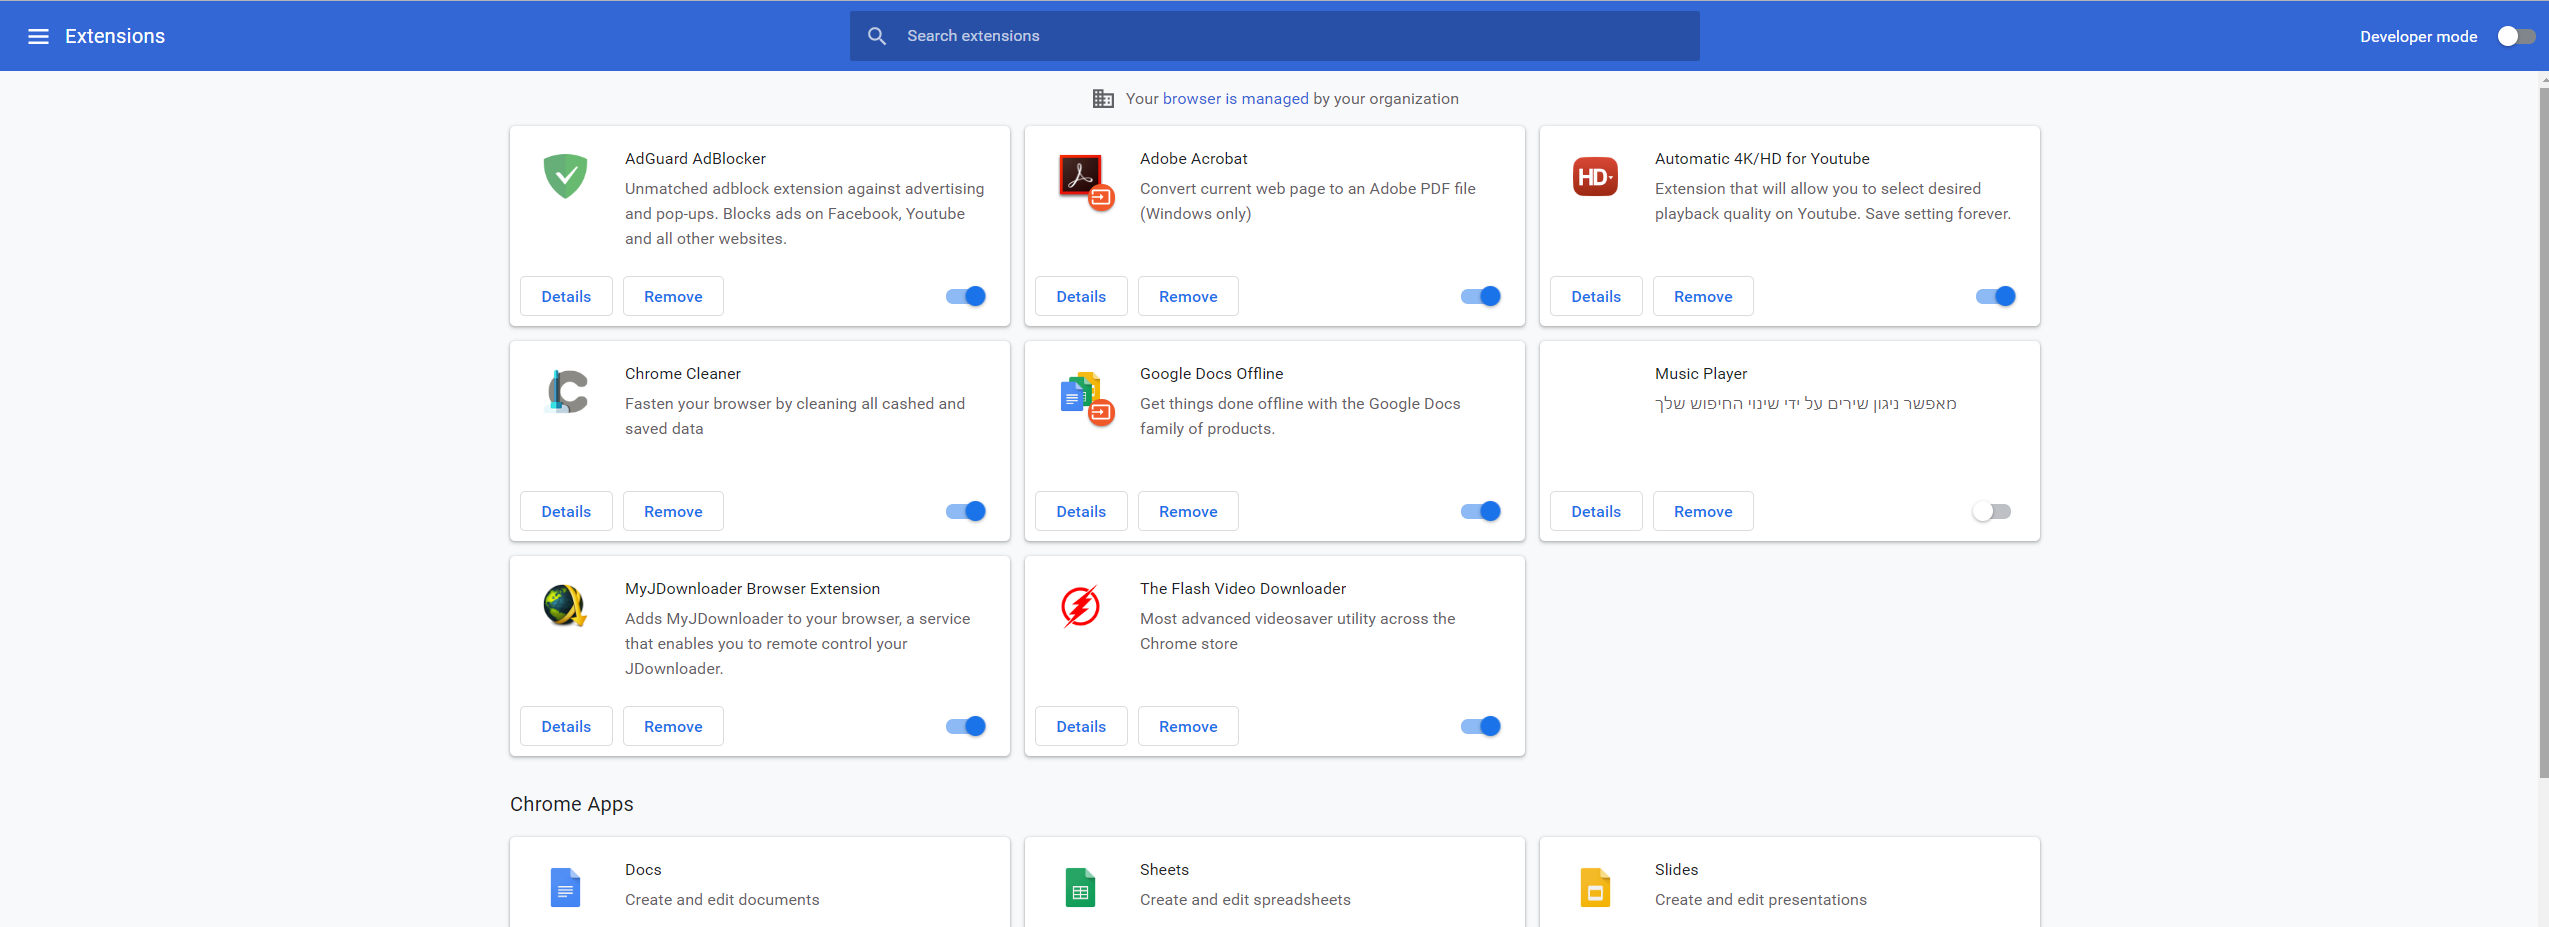Remove the Chrome Cleaner extension

click(x=673, y=511)
